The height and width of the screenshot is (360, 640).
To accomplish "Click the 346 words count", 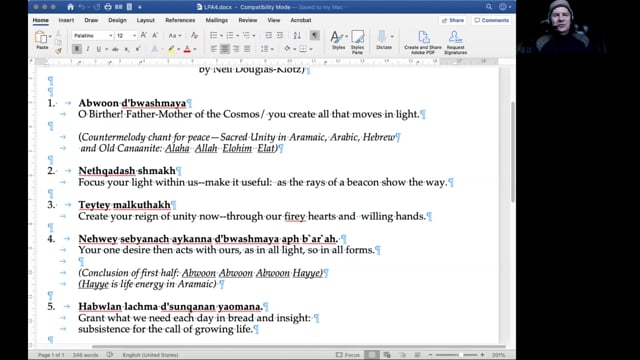I will coord(85,355).
